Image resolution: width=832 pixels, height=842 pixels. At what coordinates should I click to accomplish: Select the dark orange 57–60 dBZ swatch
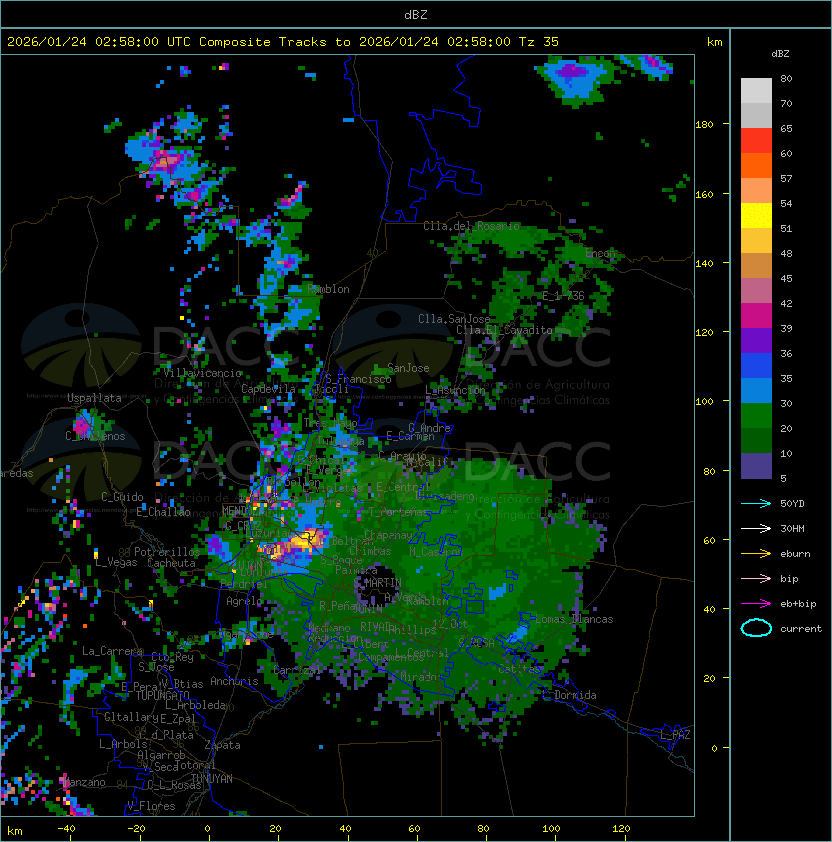[756, 165]
